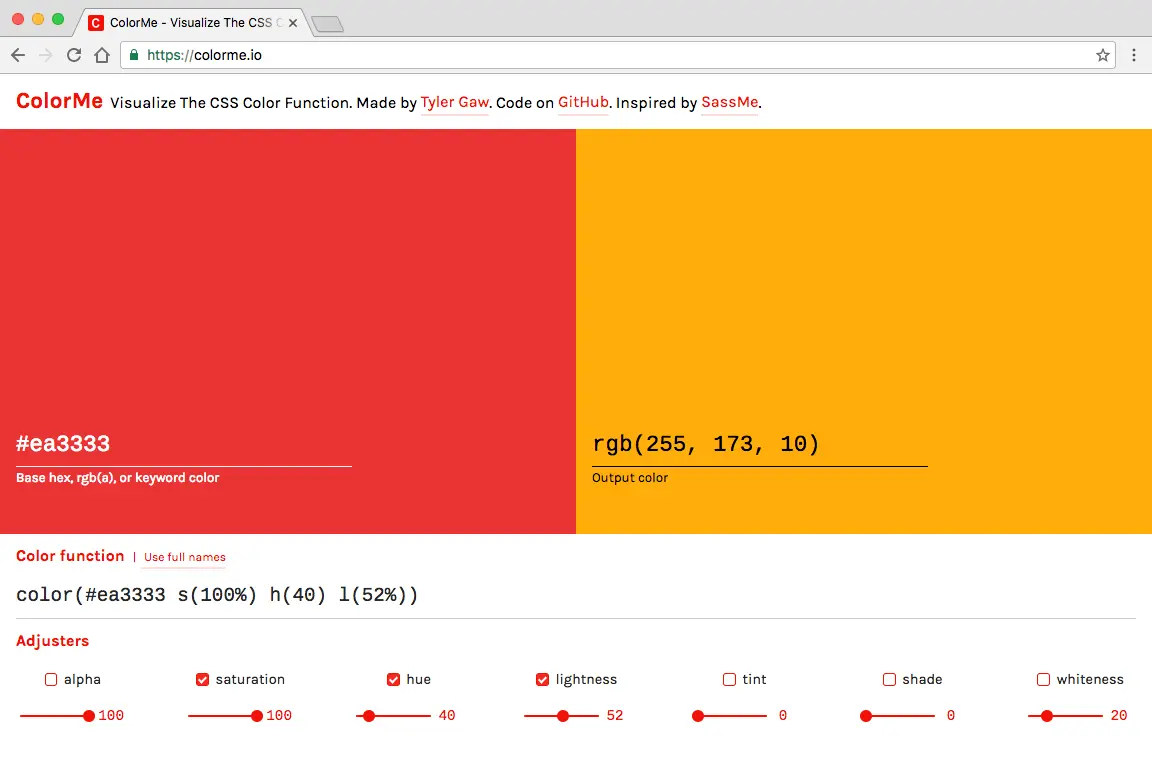Click the HTTPS padlock icon

(134, 55)
